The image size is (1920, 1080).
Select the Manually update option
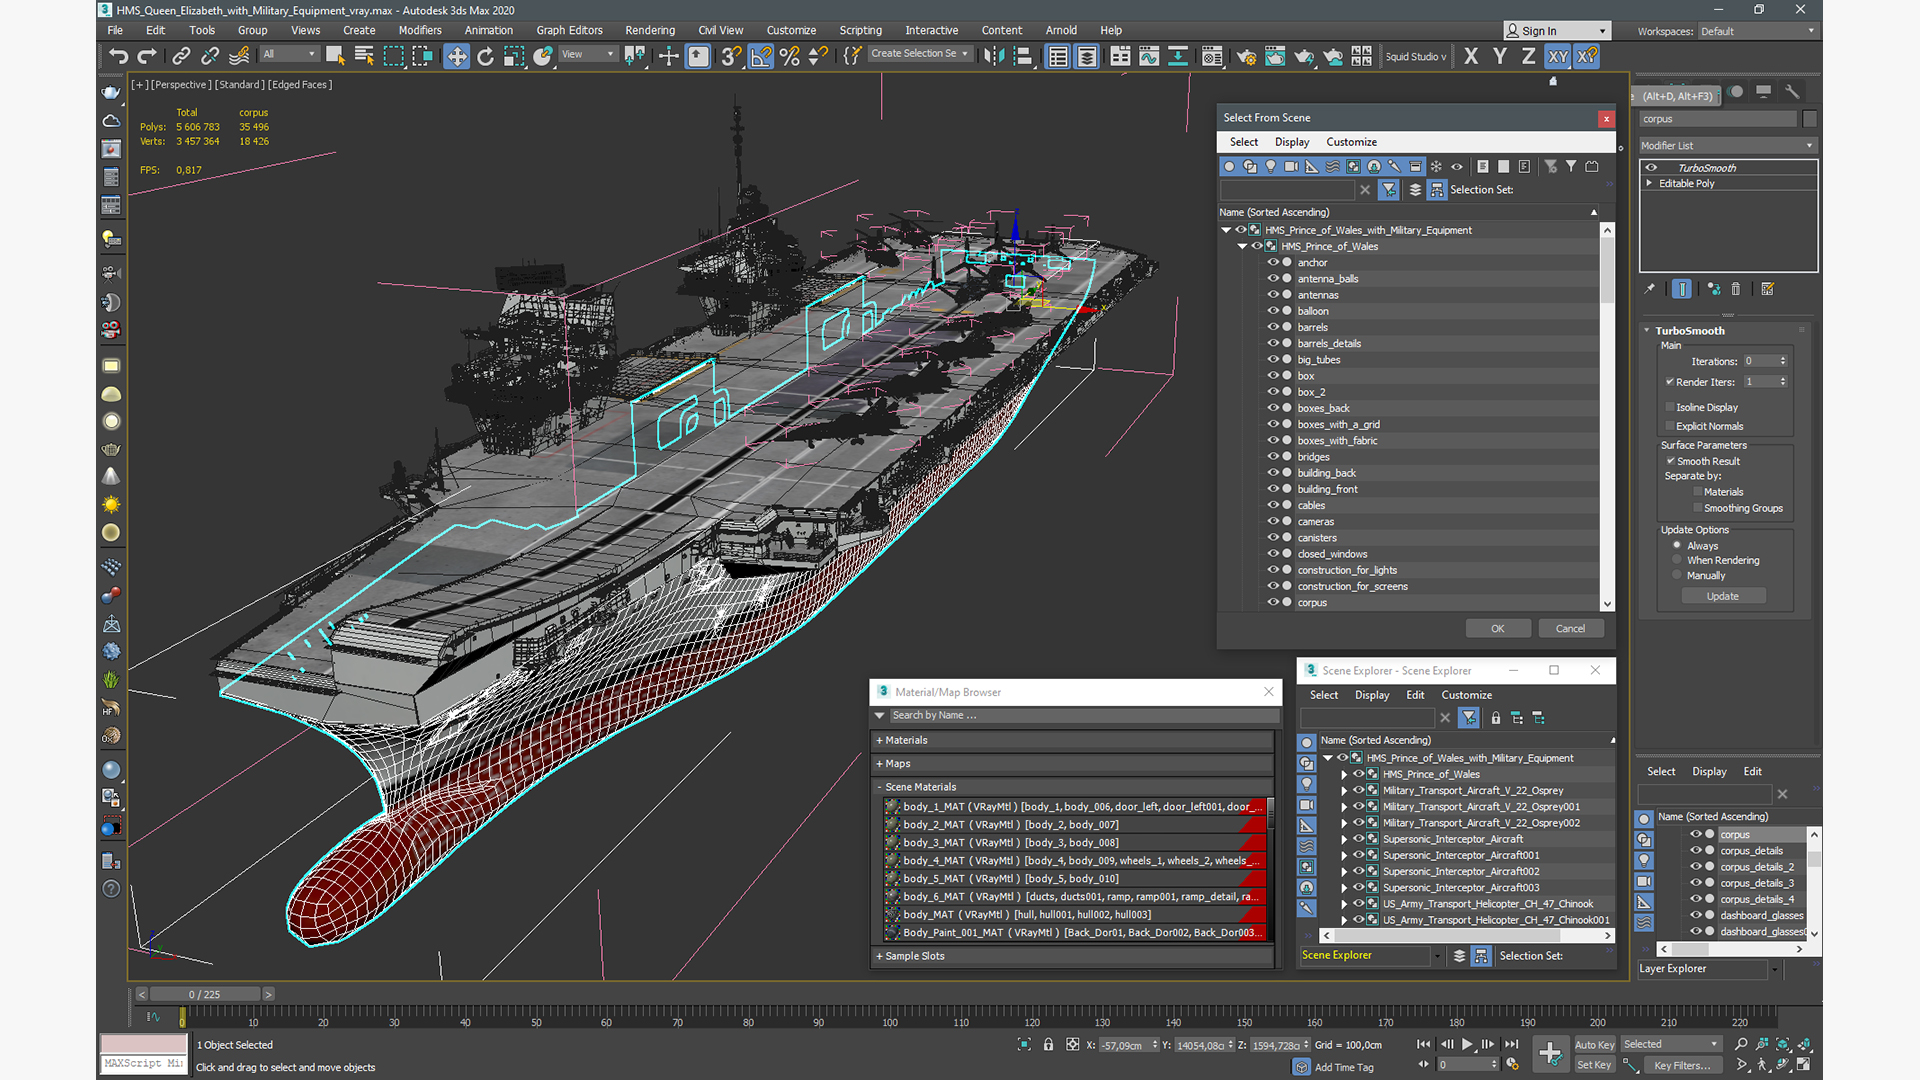(x=1677, y=575)
